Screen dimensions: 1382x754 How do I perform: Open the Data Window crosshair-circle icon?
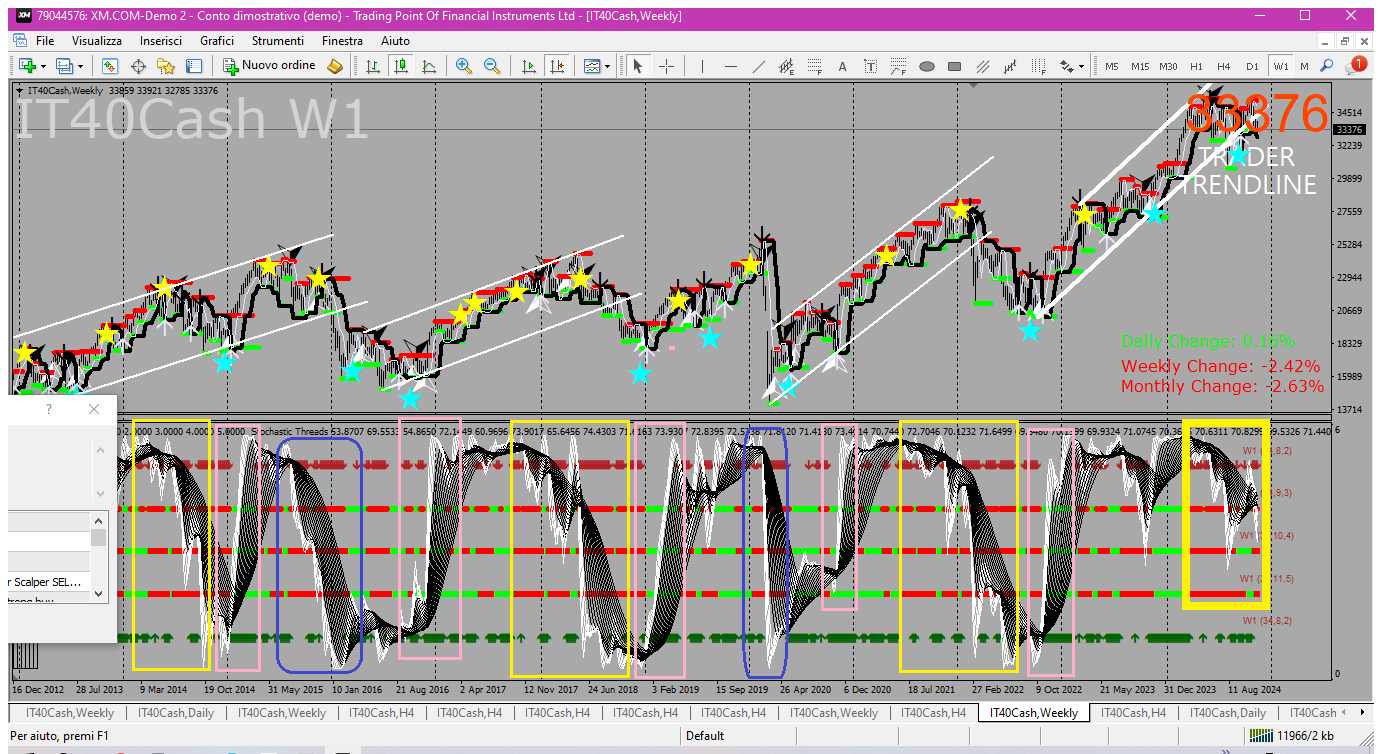[x=138, y=66]
